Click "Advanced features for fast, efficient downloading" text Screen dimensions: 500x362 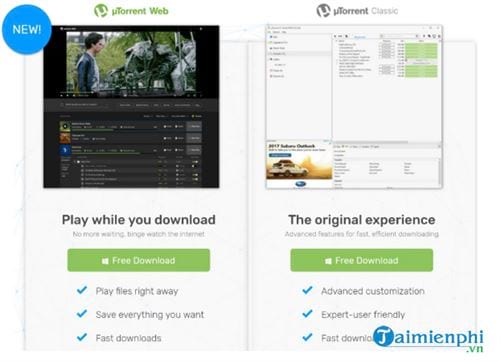pyautogui.click(x=362, y=234)
